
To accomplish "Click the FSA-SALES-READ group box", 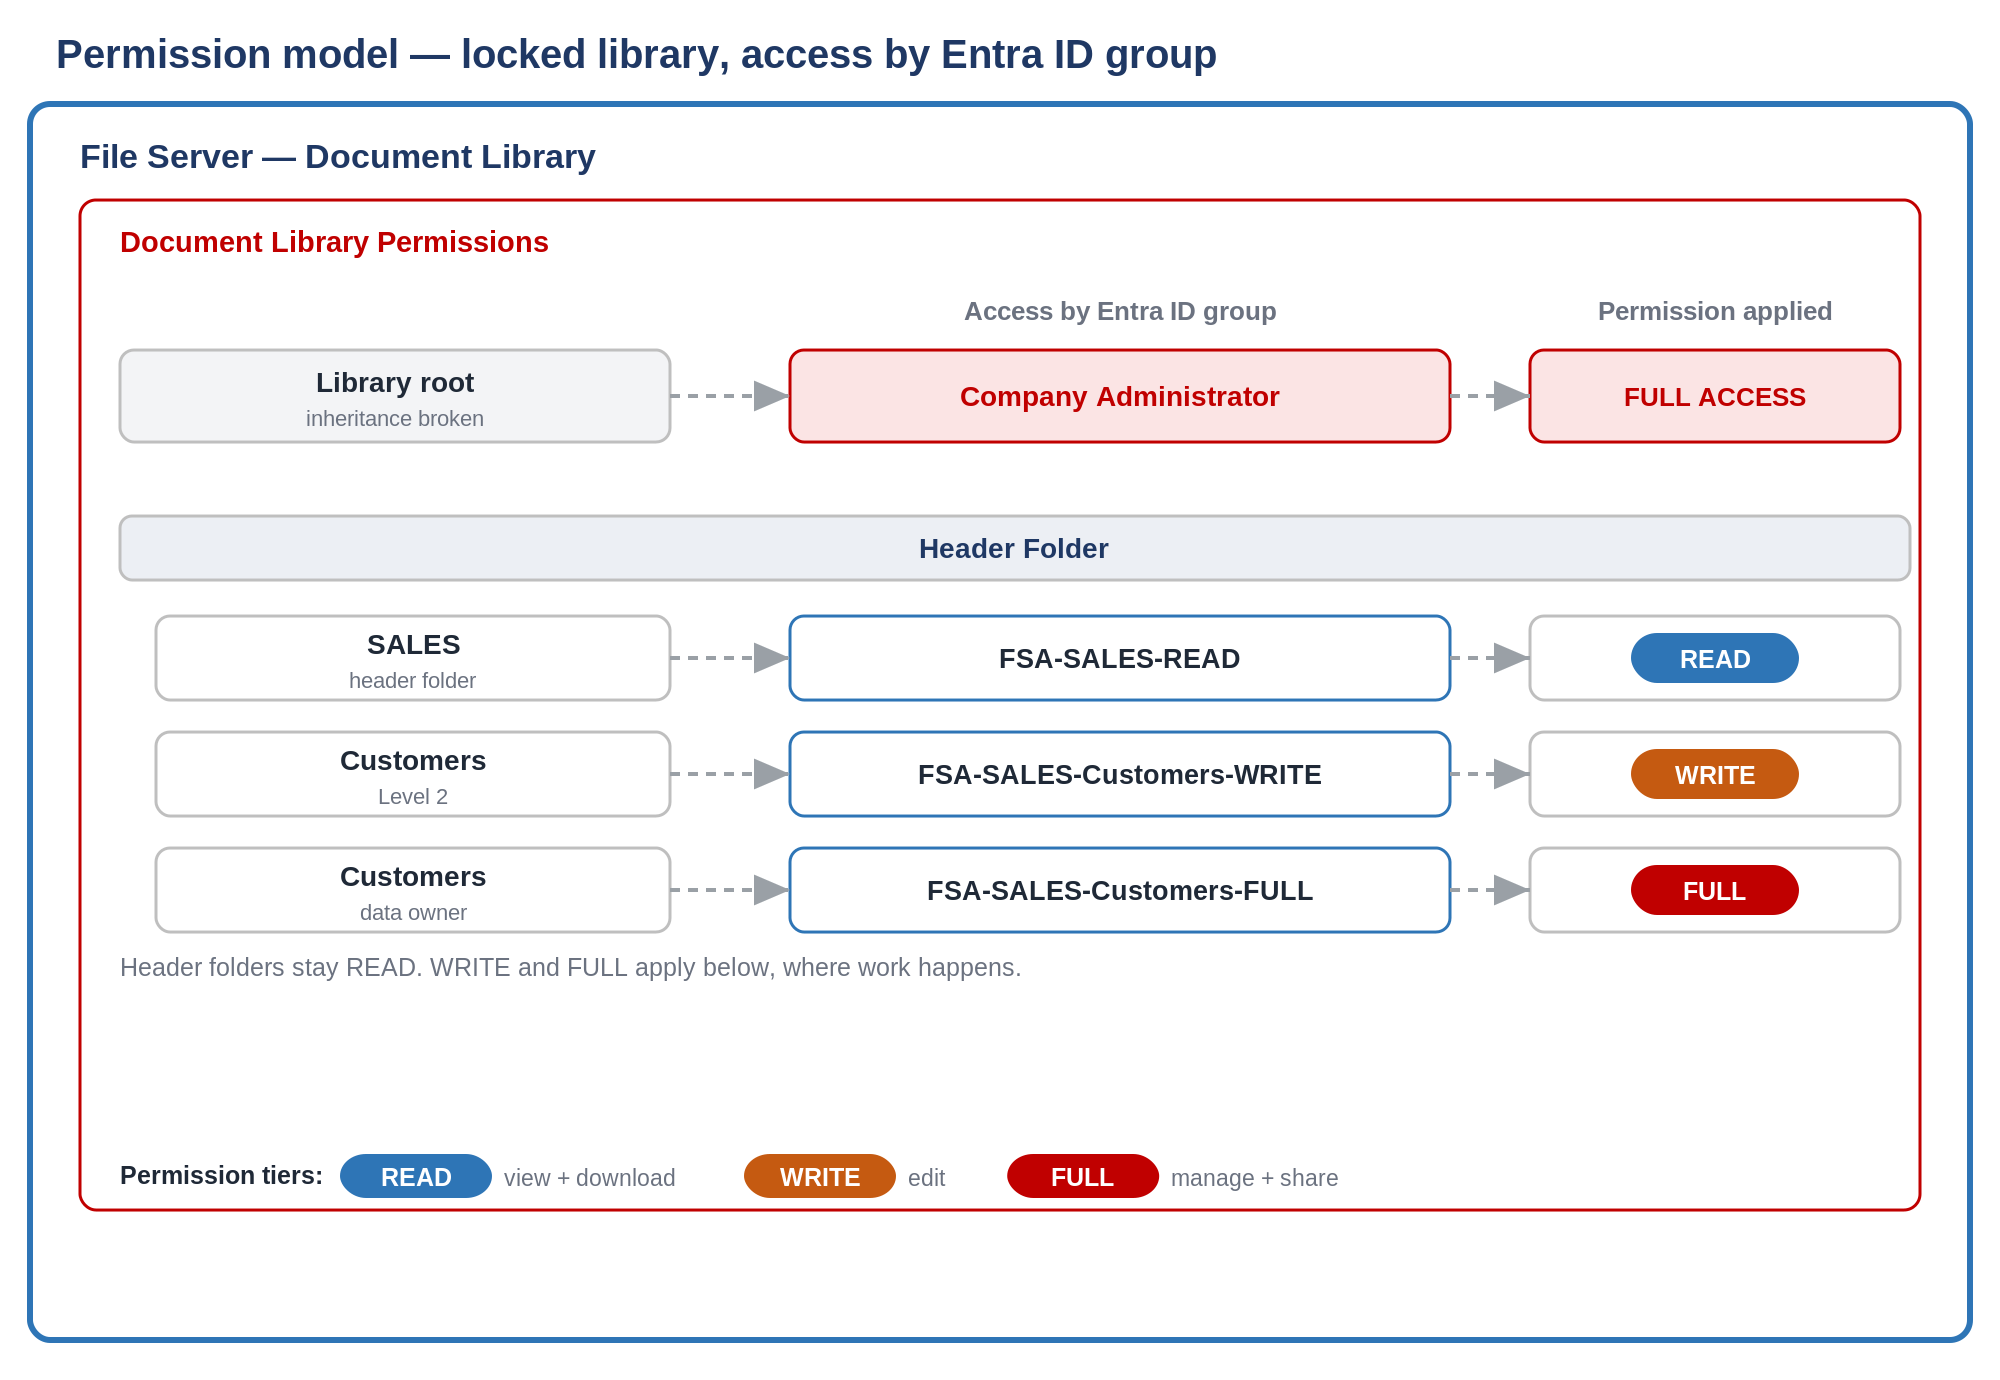I will 1120,658.
